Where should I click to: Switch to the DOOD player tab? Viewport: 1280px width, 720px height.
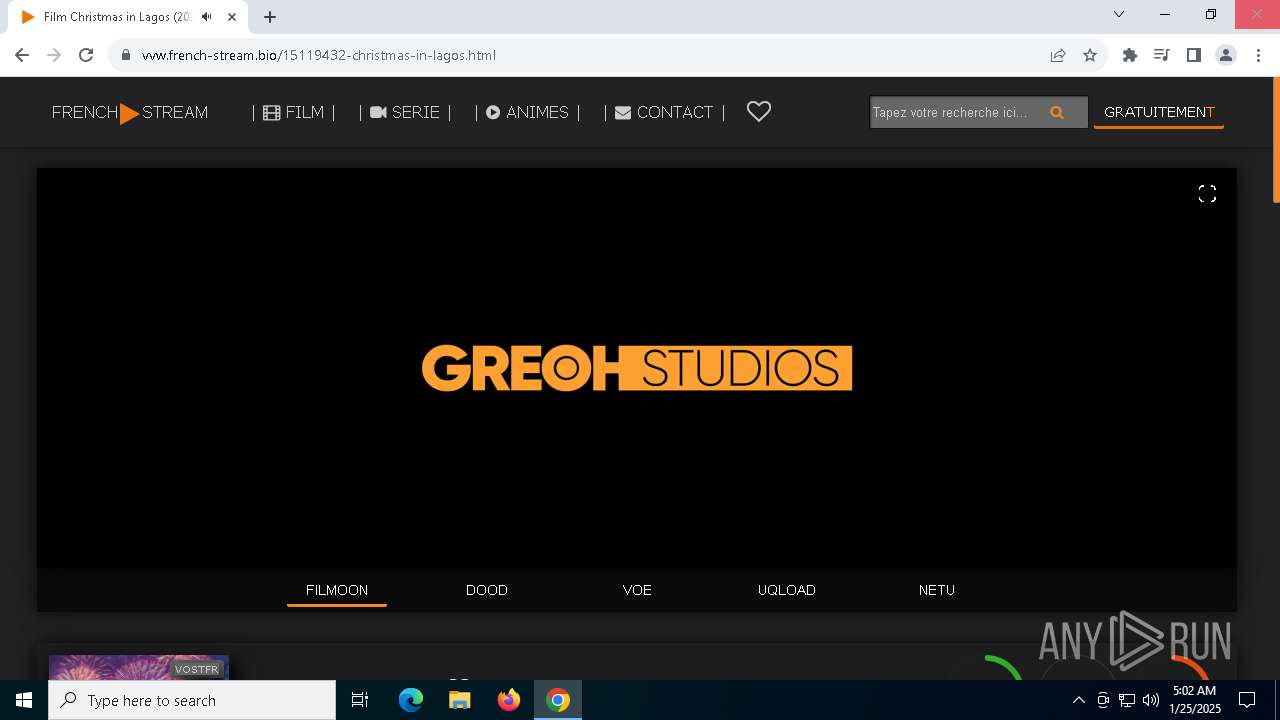click(487, 590)
